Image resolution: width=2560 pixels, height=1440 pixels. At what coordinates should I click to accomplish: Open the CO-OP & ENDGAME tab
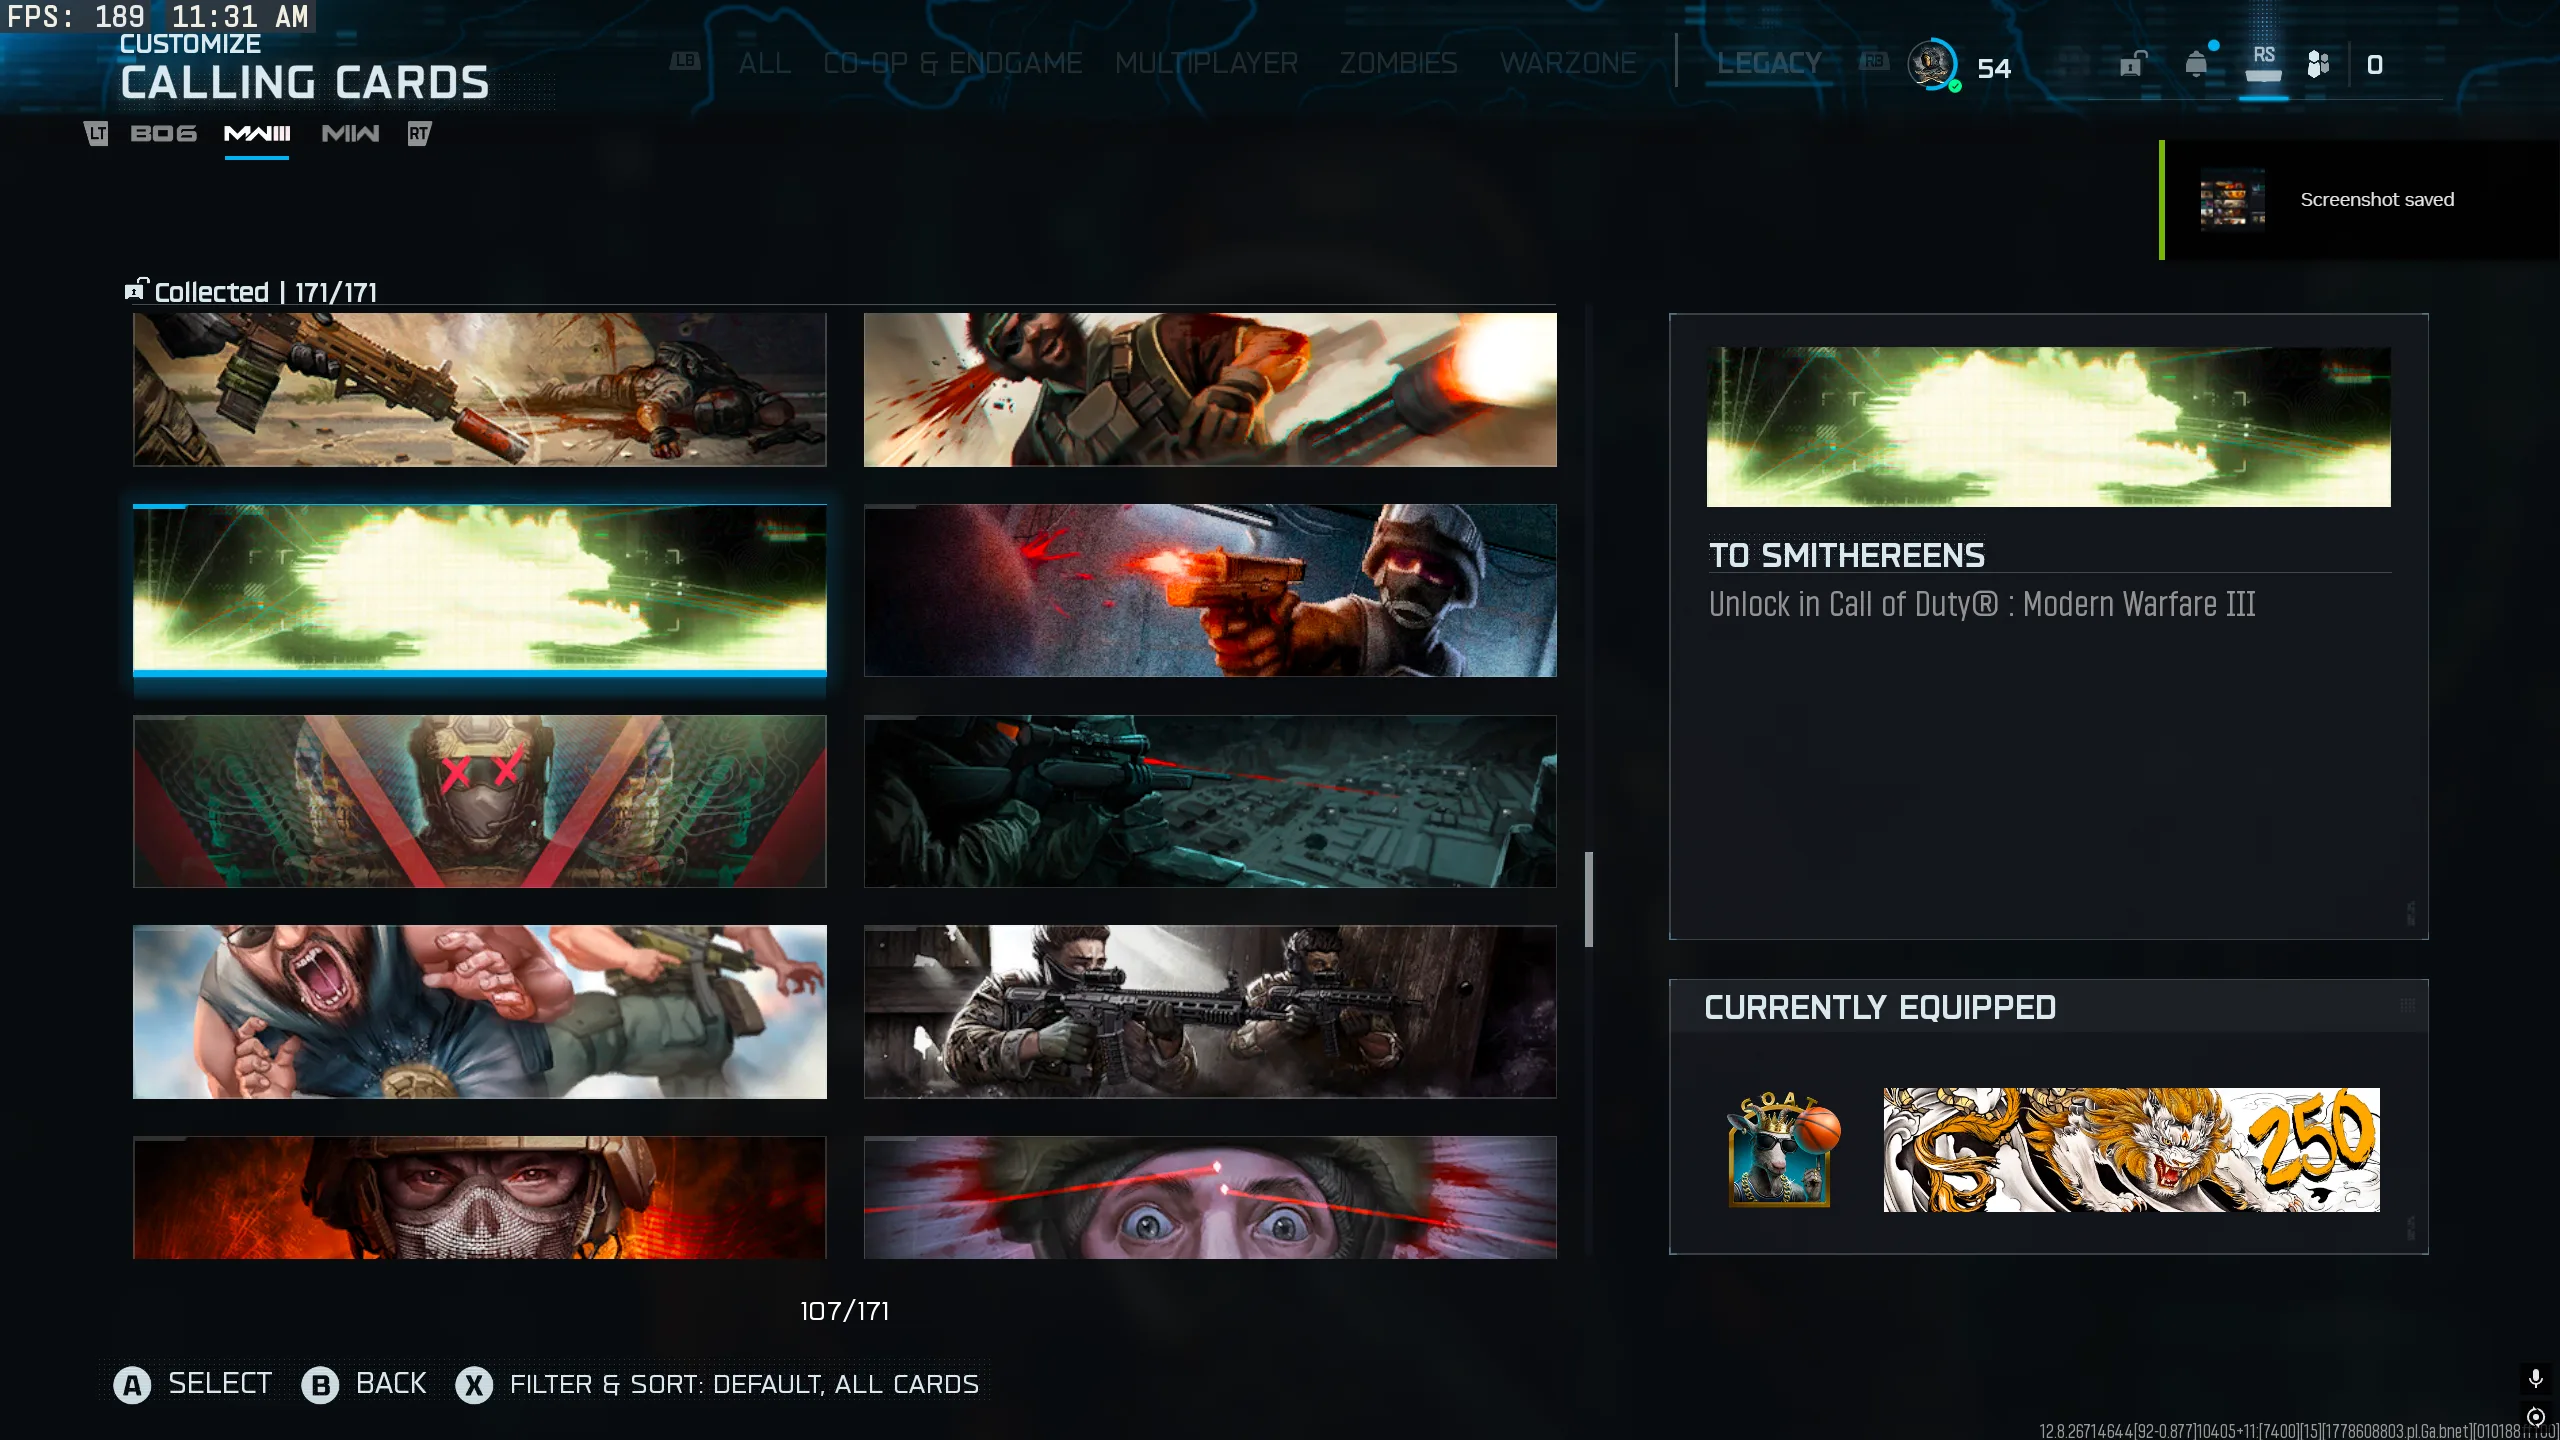tap(953, 63)
